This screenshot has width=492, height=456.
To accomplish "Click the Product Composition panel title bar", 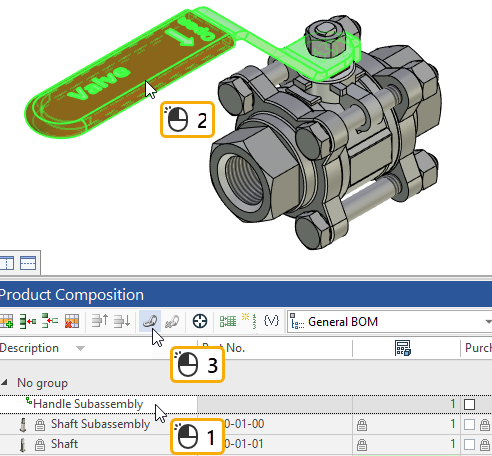I will pyautogui.click(x=246, y=295).
